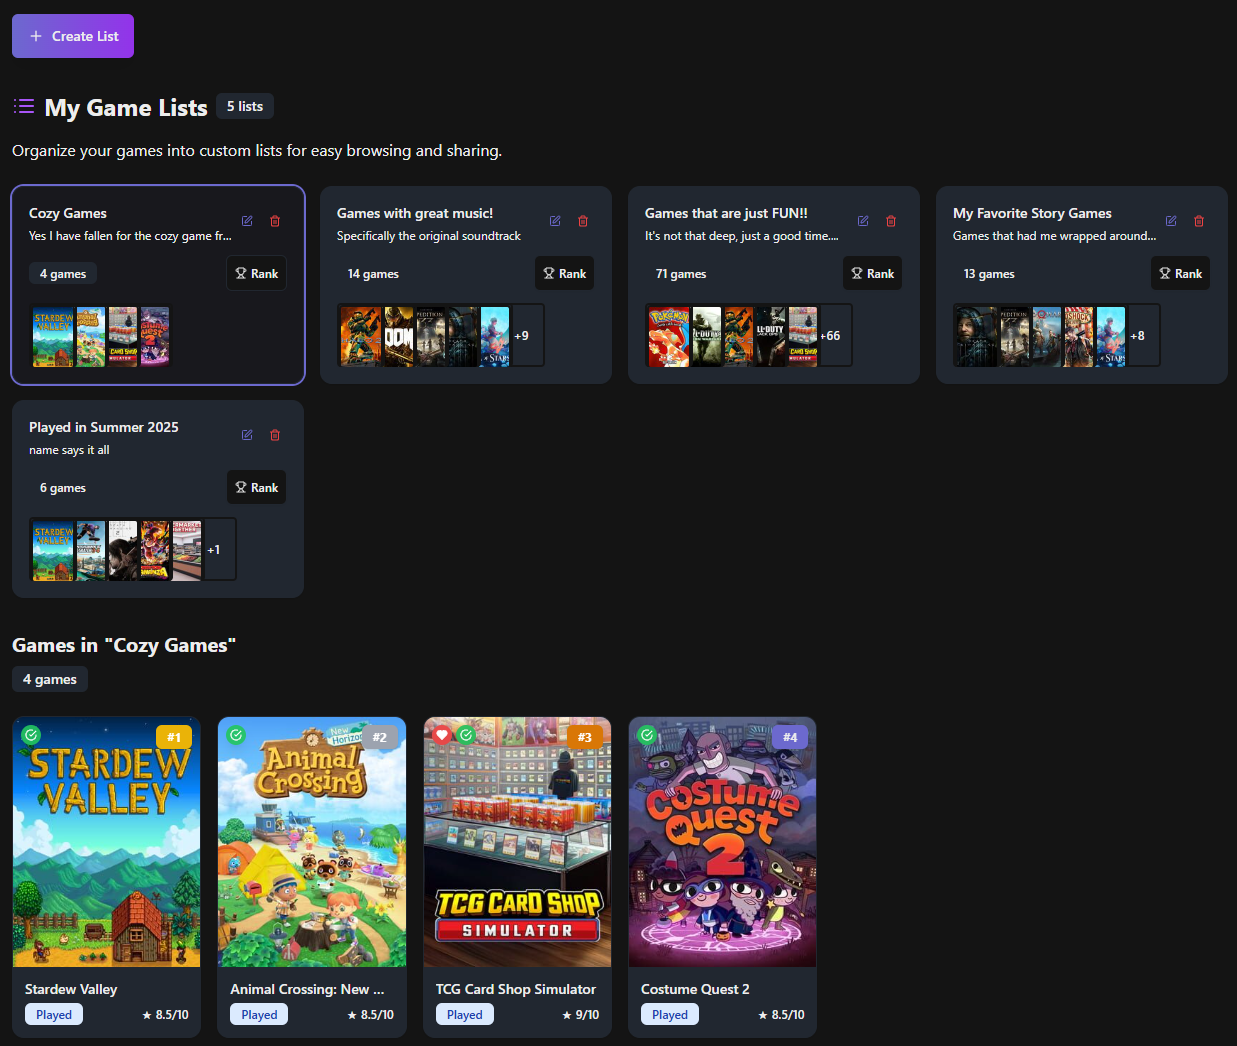Viewport: 1237px width, 1046px height.
Task: Click Stardew Valley's 8.5/10 rating
Action: 166,1014
